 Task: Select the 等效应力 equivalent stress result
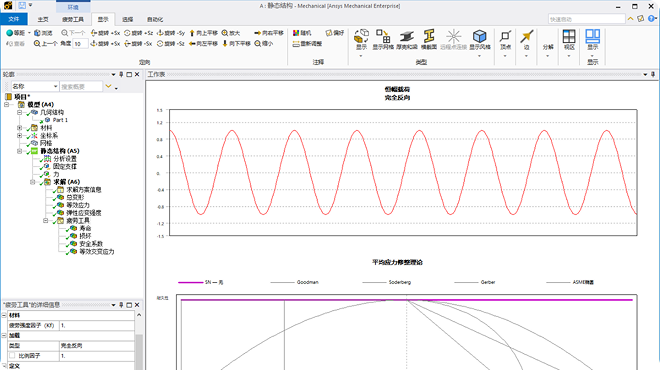[x=78, y=205]
